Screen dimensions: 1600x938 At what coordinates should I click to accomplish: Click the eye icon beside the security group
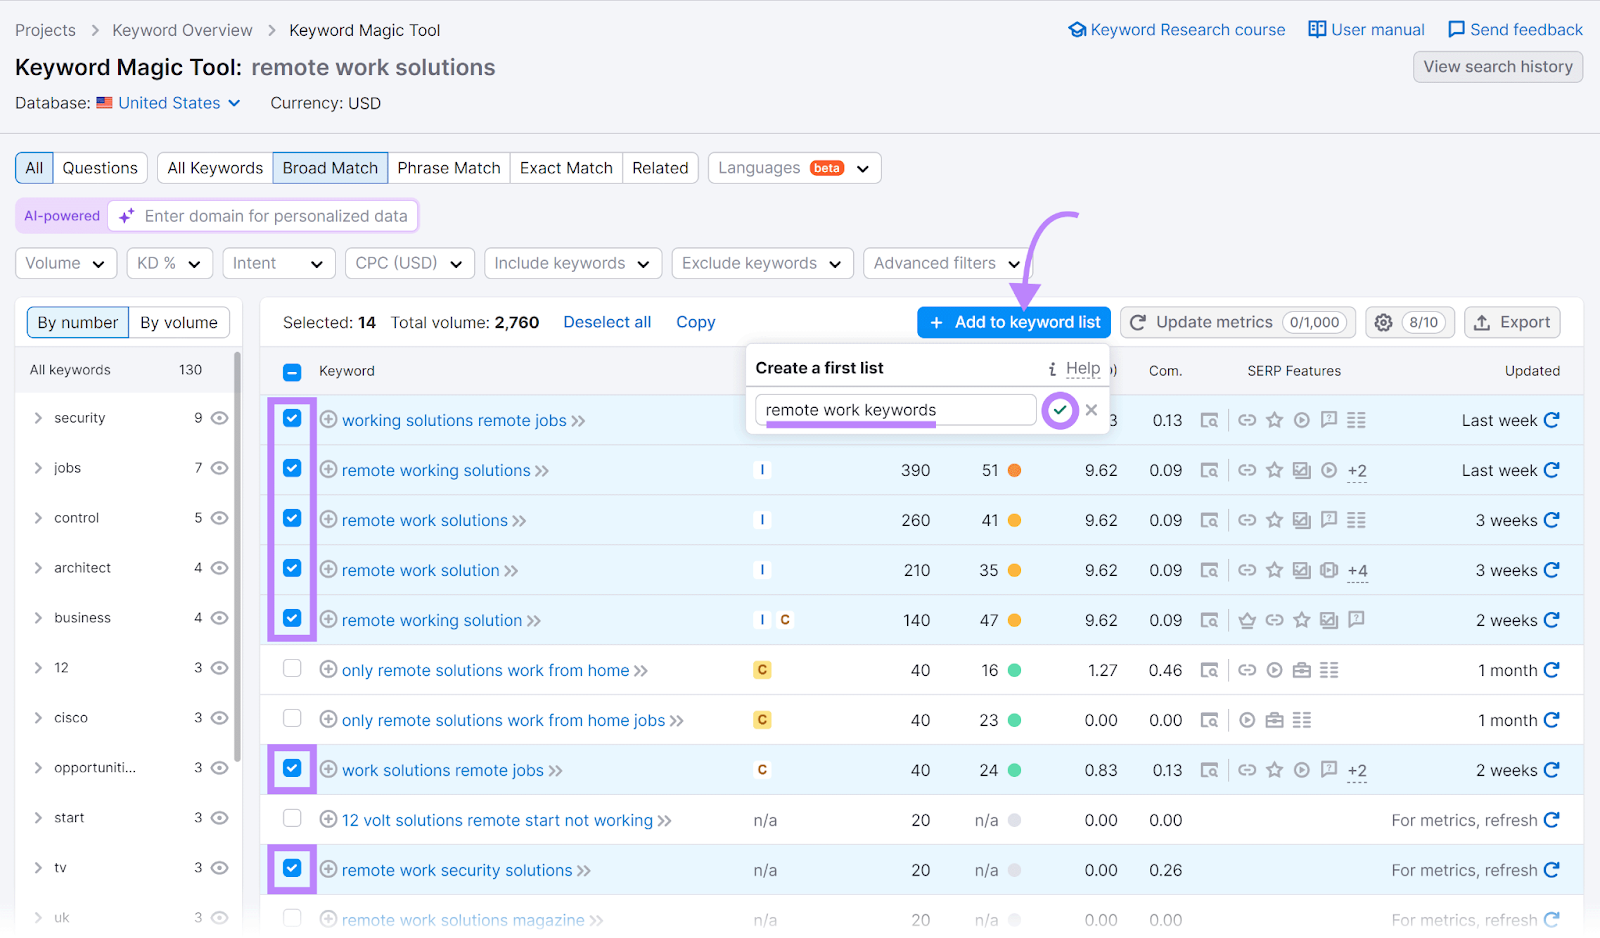[x=219, y=417]
